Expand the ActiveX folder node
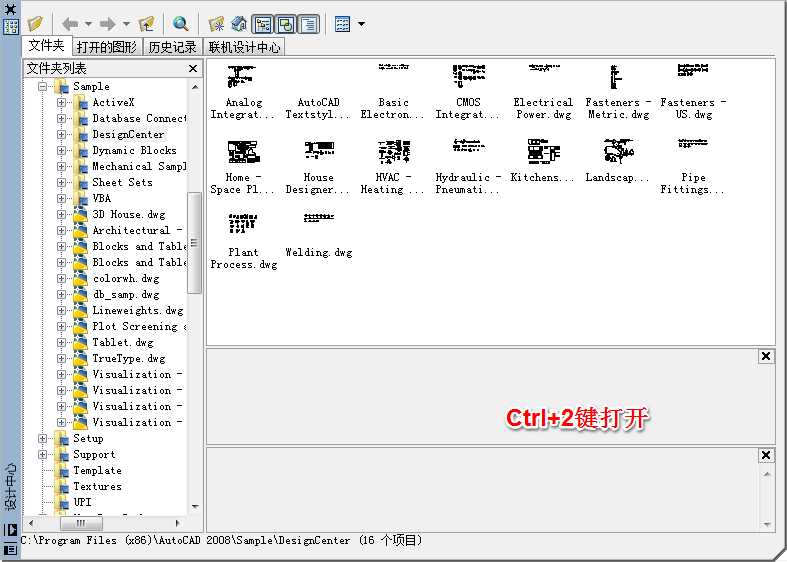 point(61,102)
